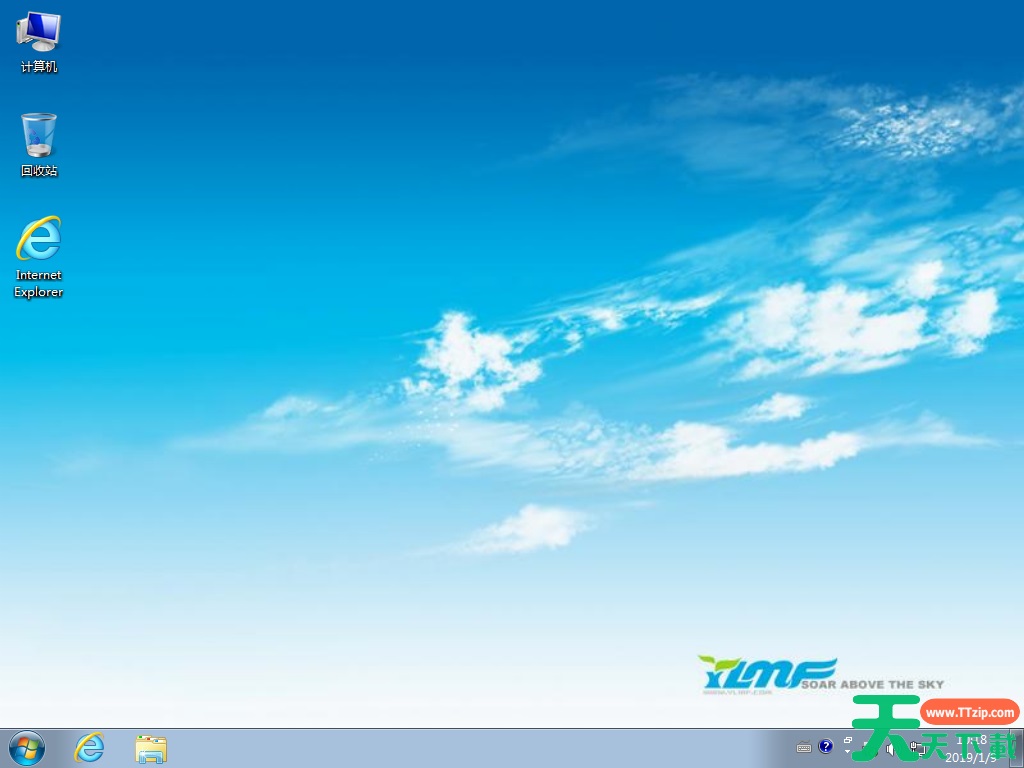Open the Computer (计算机) desktop icon
The image size is (1024, 768).
click(x=38, y=40)
